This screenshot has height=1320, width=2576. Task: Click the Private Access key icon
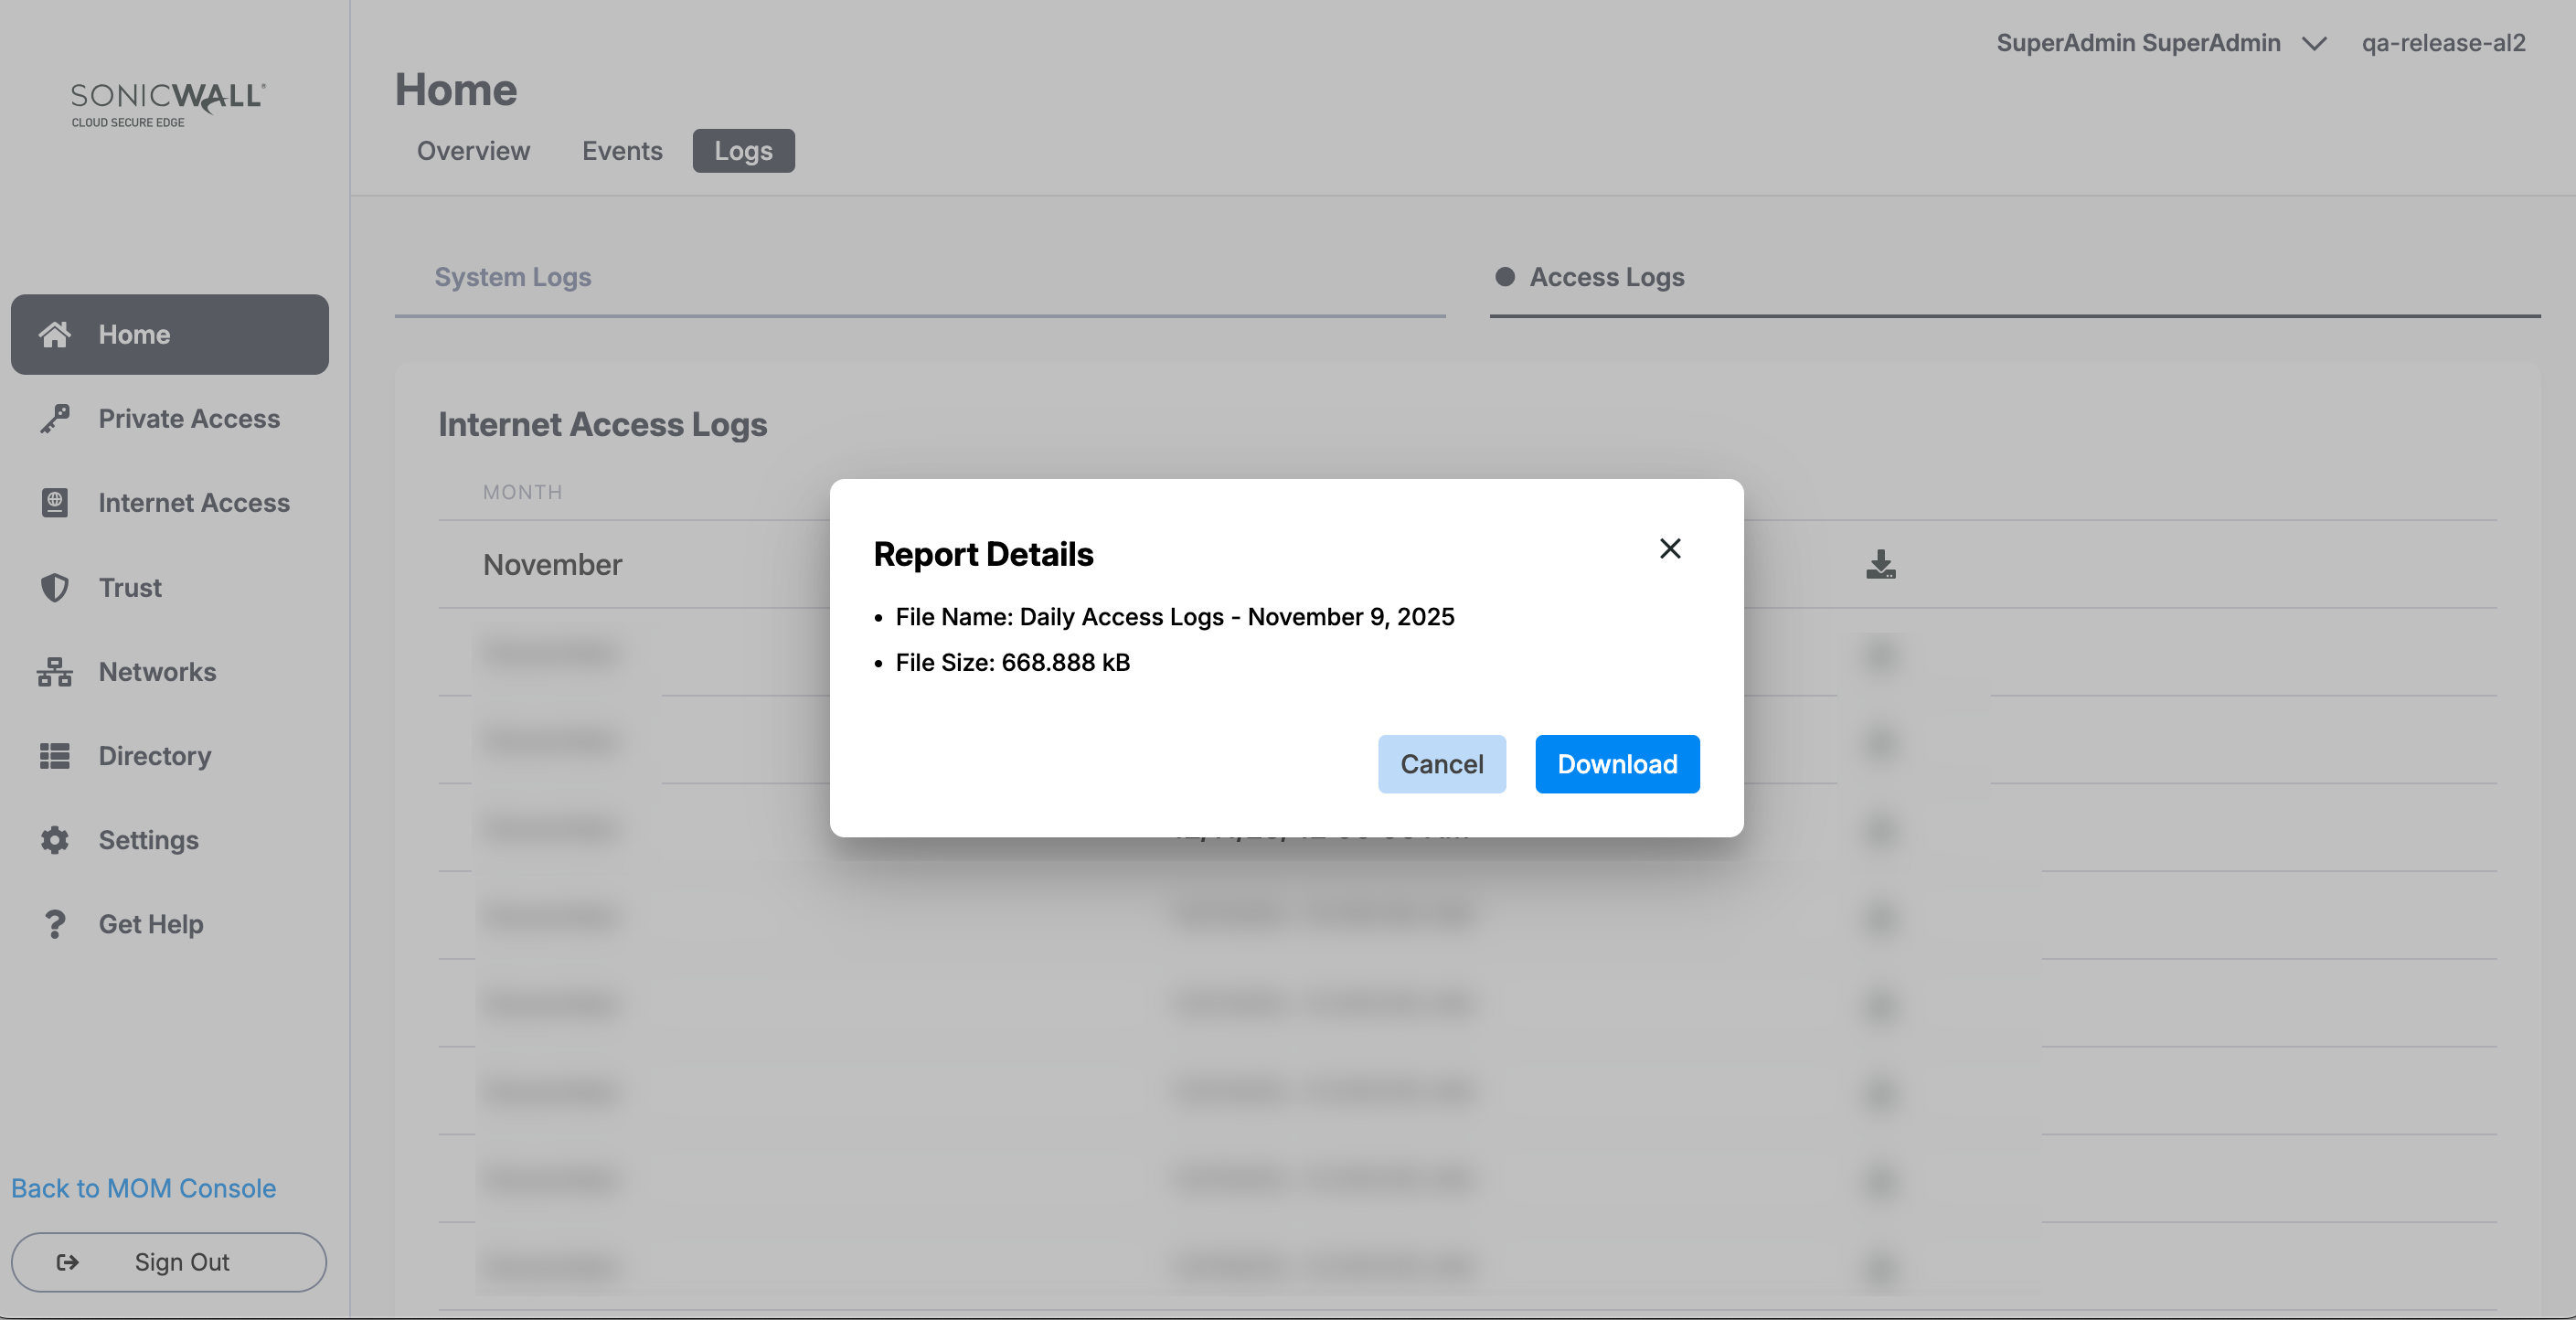55,418
